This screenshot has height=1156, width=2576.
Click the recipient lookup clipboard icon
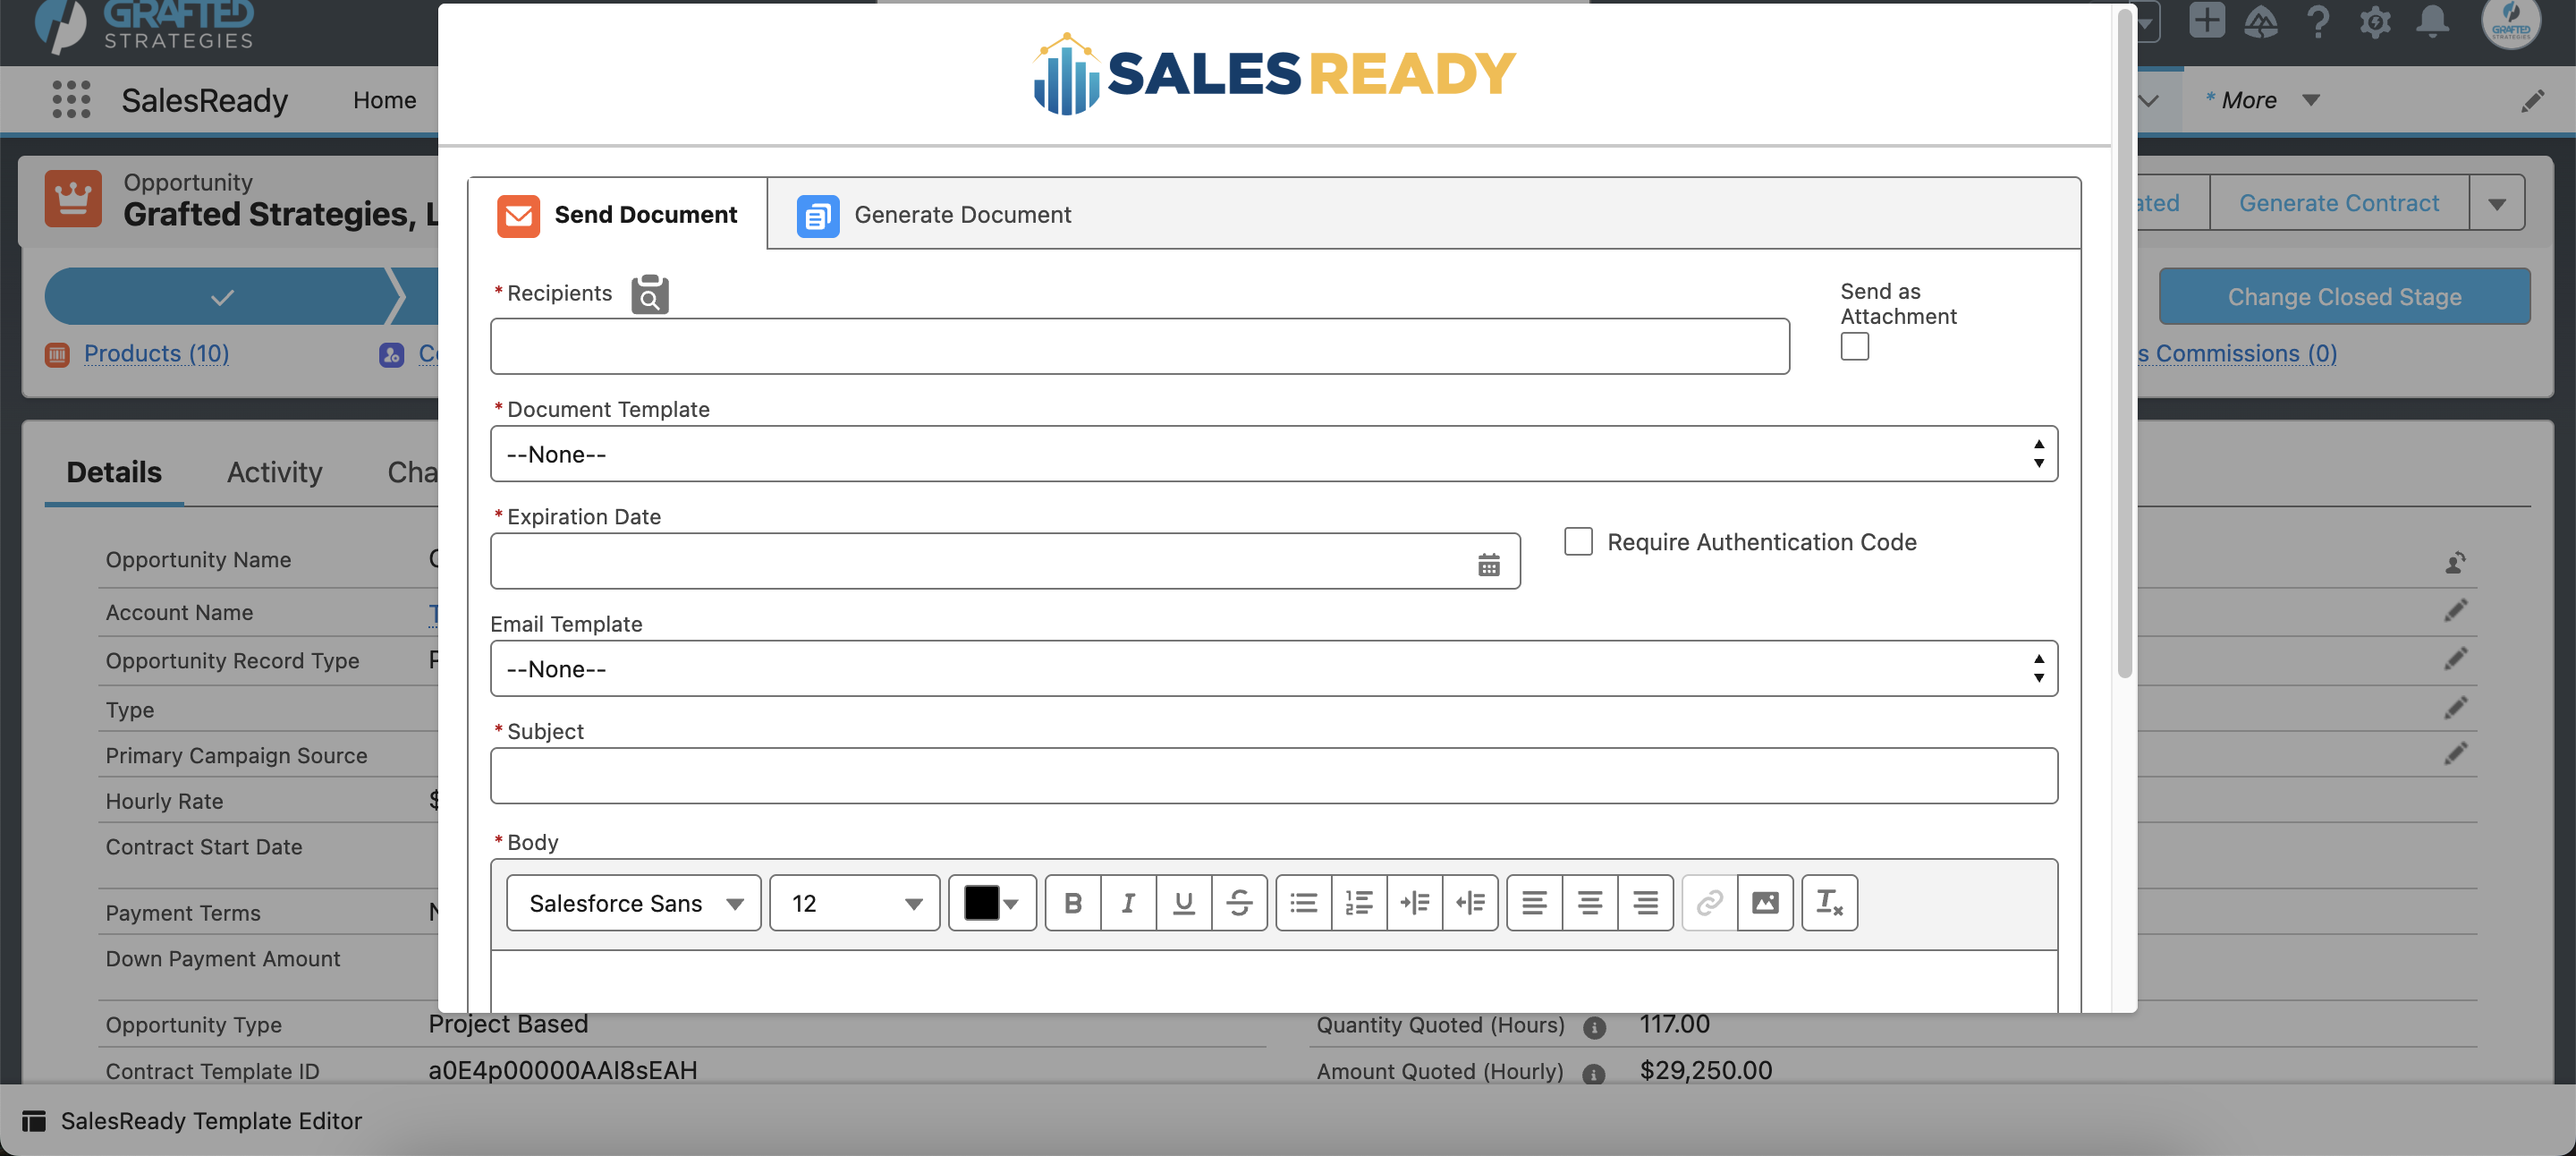pos(649,294)
